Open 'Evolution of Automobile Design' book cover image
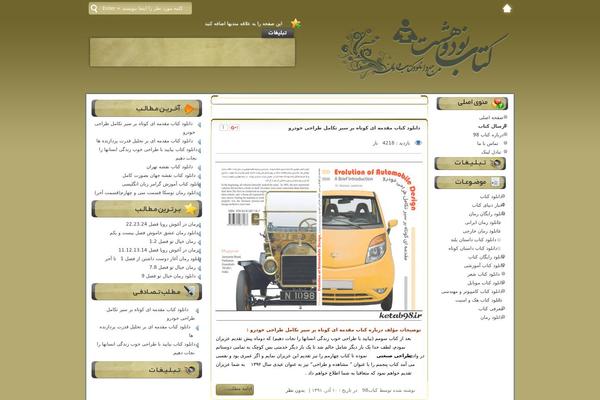The image size is (600, 400). (319, 240)
